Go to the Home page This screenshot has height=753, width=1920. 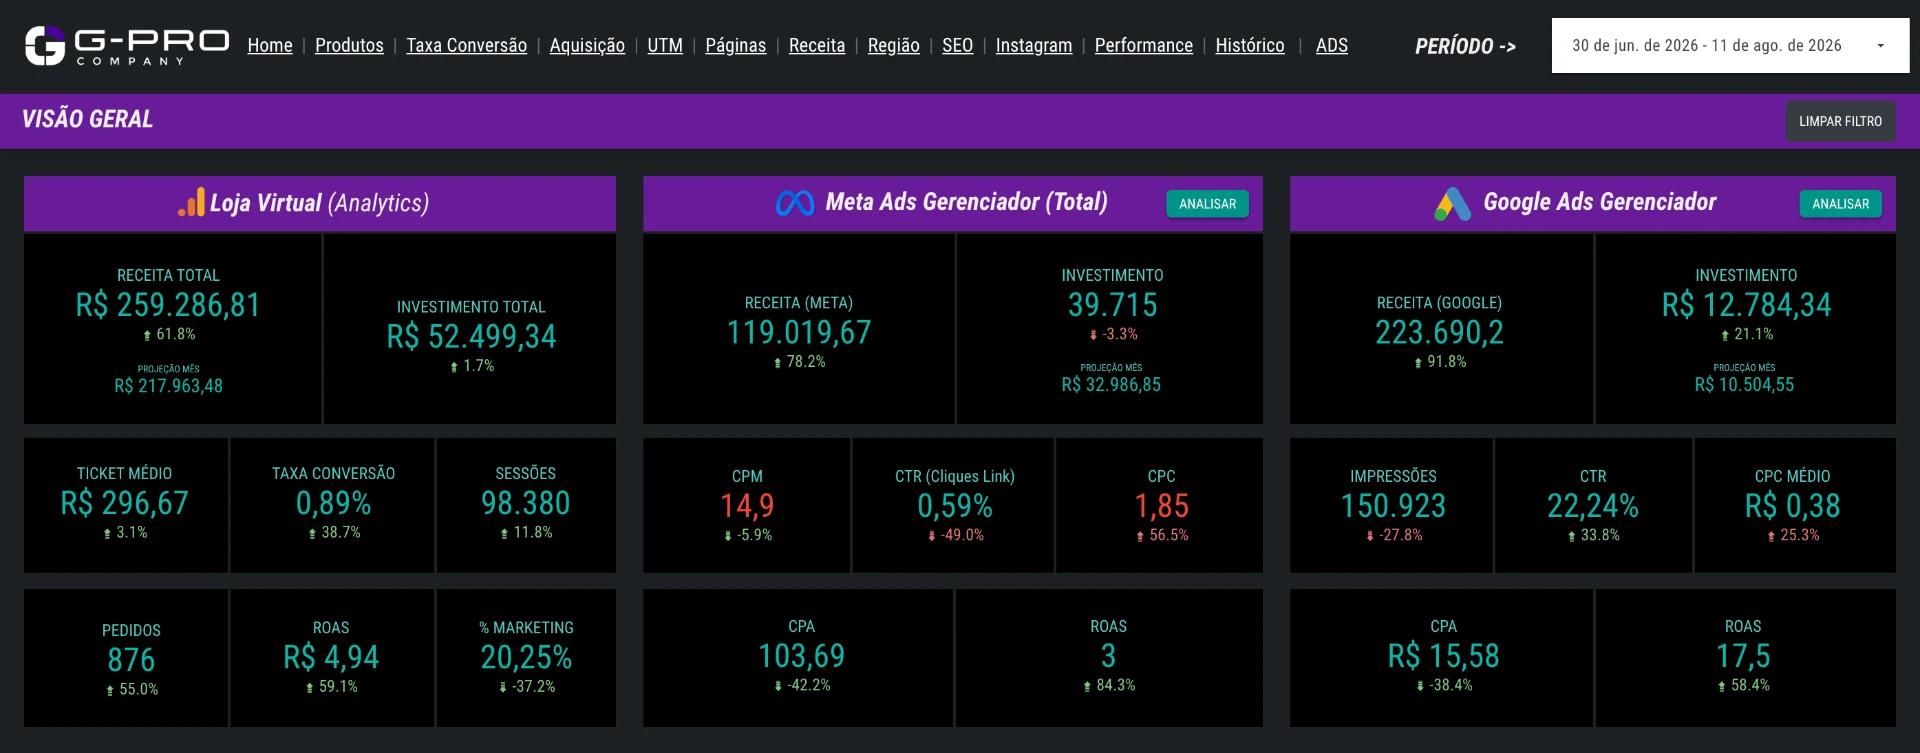[270, 45]
